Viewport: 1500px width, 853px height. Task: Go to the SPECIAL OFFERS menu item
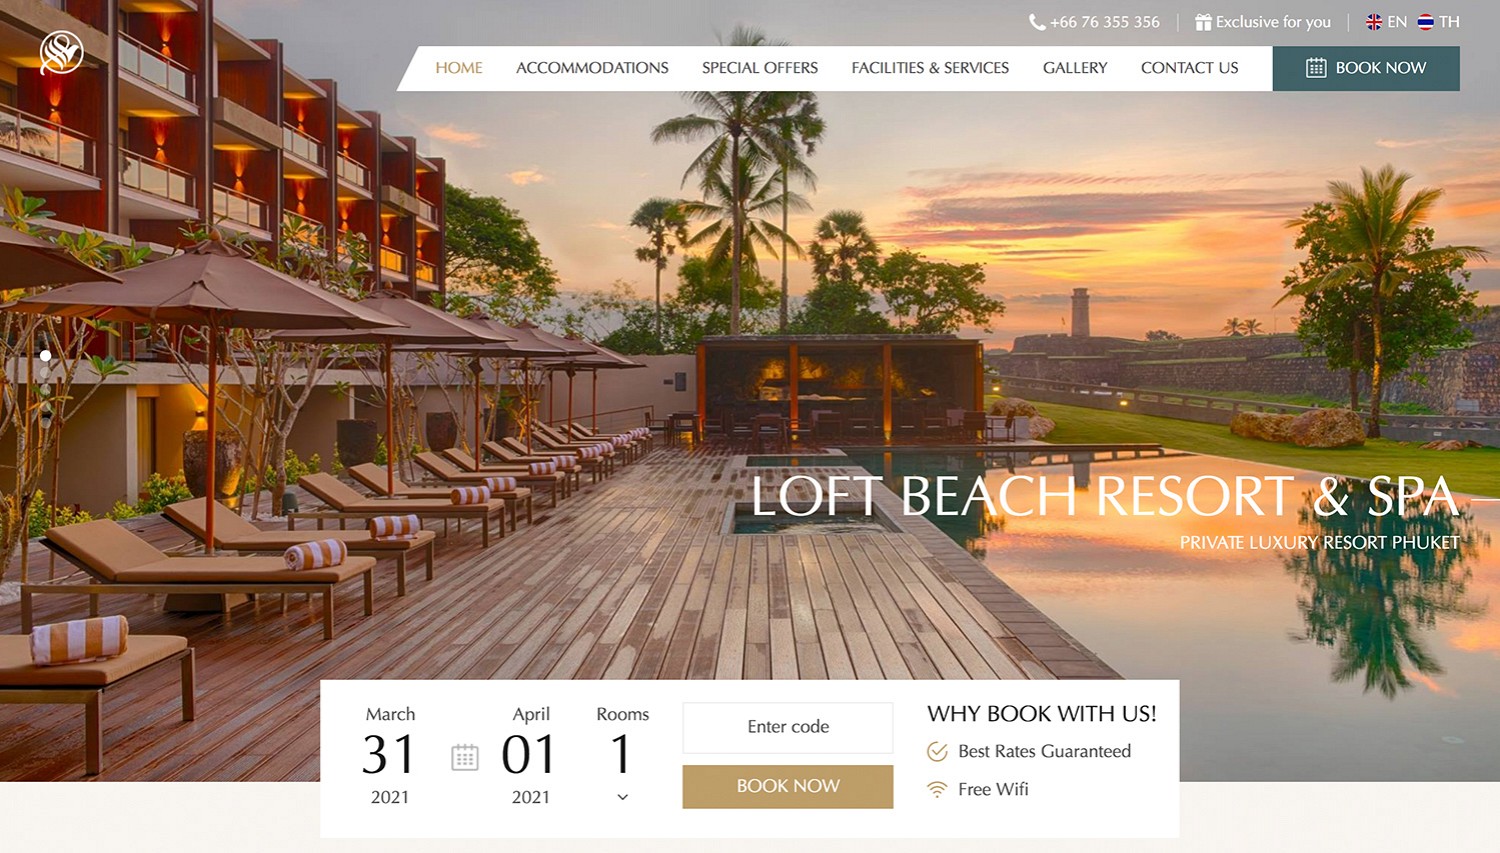760,68
